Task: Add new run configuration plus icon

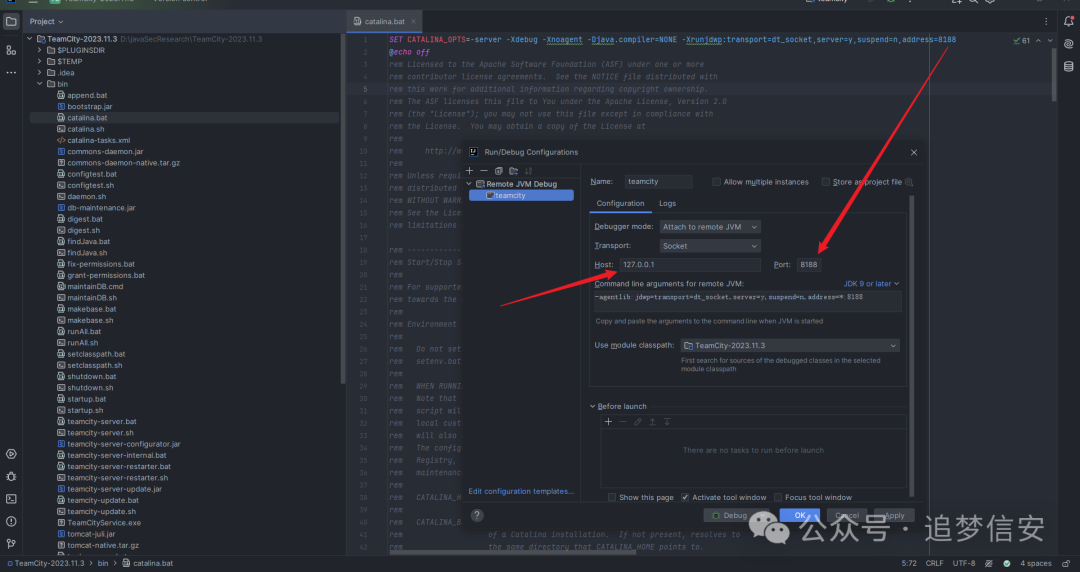Action: point(470,171)
